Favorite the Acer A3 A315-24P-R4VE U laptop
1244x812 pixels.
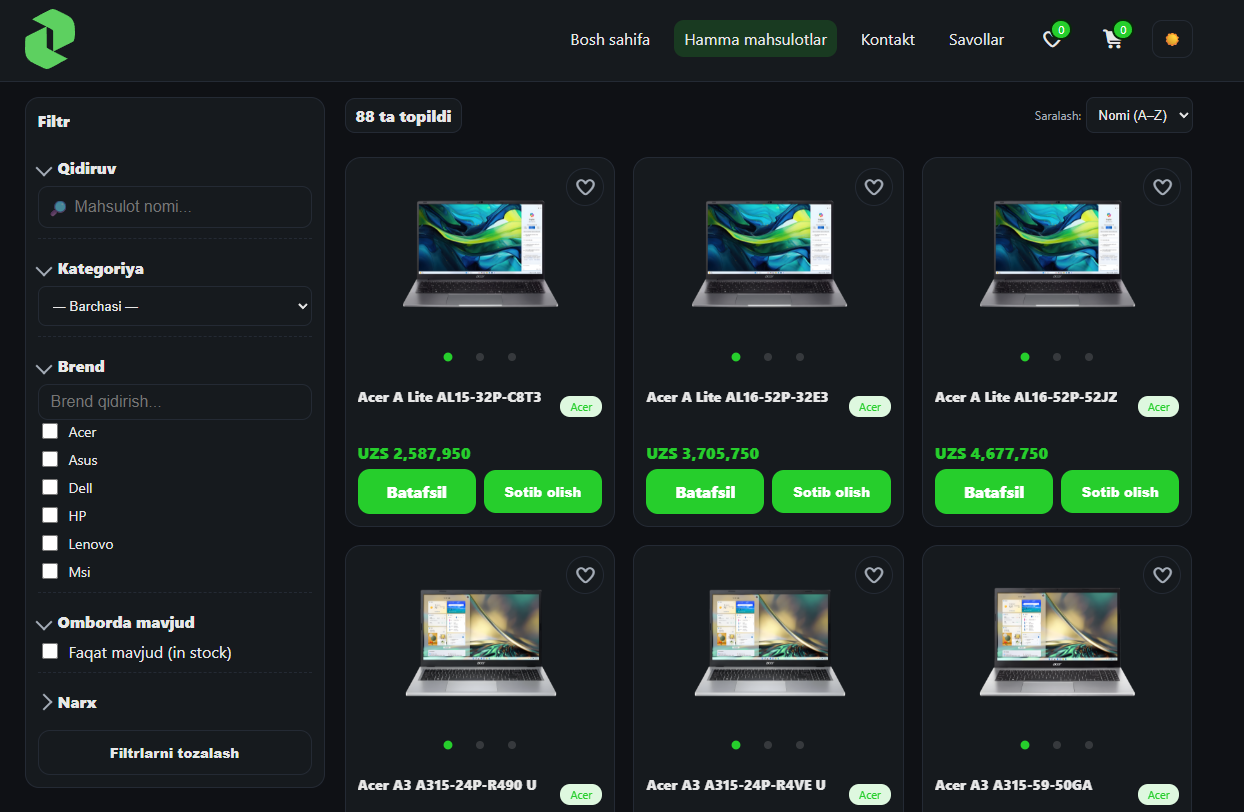pos(874,575)
